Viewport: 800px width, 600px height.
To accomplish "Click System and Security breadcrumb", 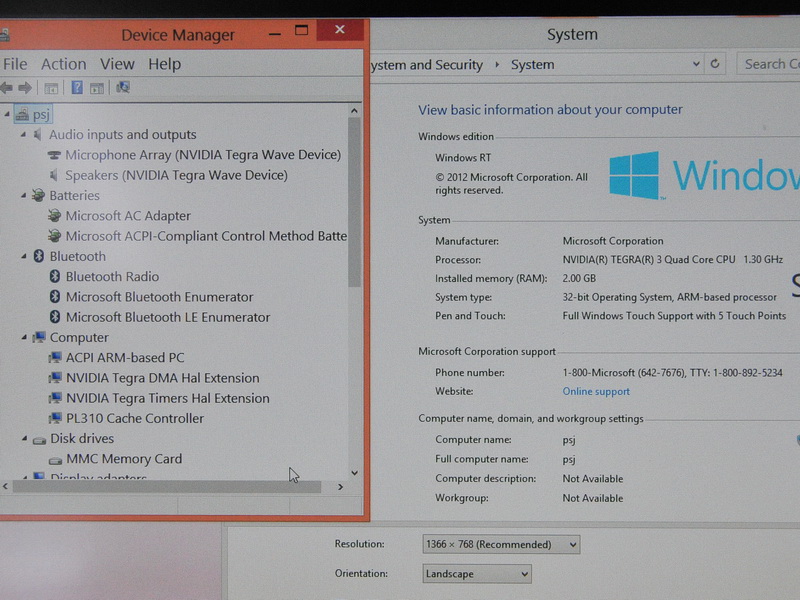I will [x=427, y=65].
